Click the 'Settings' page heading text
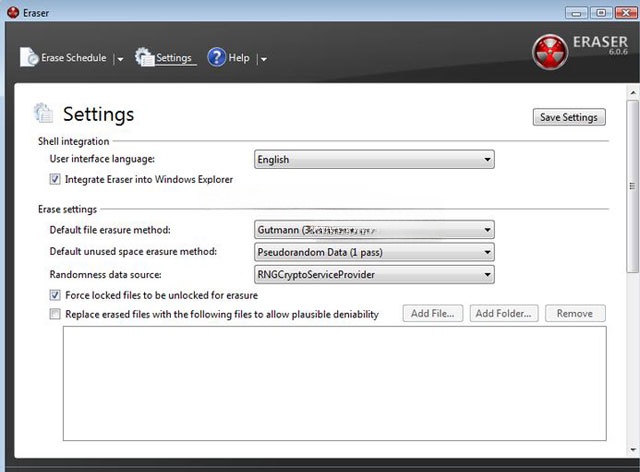 pos(98,114)
